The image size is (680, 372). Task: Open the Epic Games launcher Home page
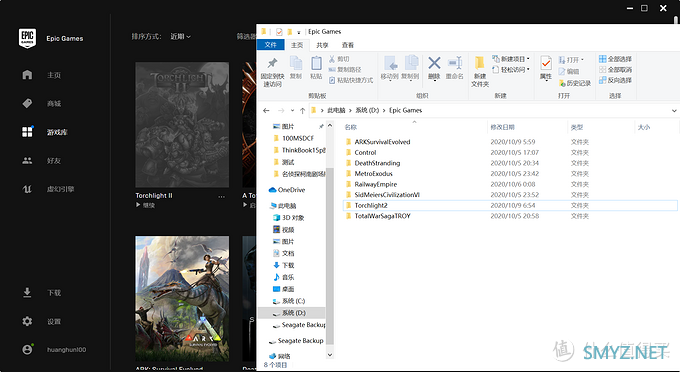[x=41, y=75]
